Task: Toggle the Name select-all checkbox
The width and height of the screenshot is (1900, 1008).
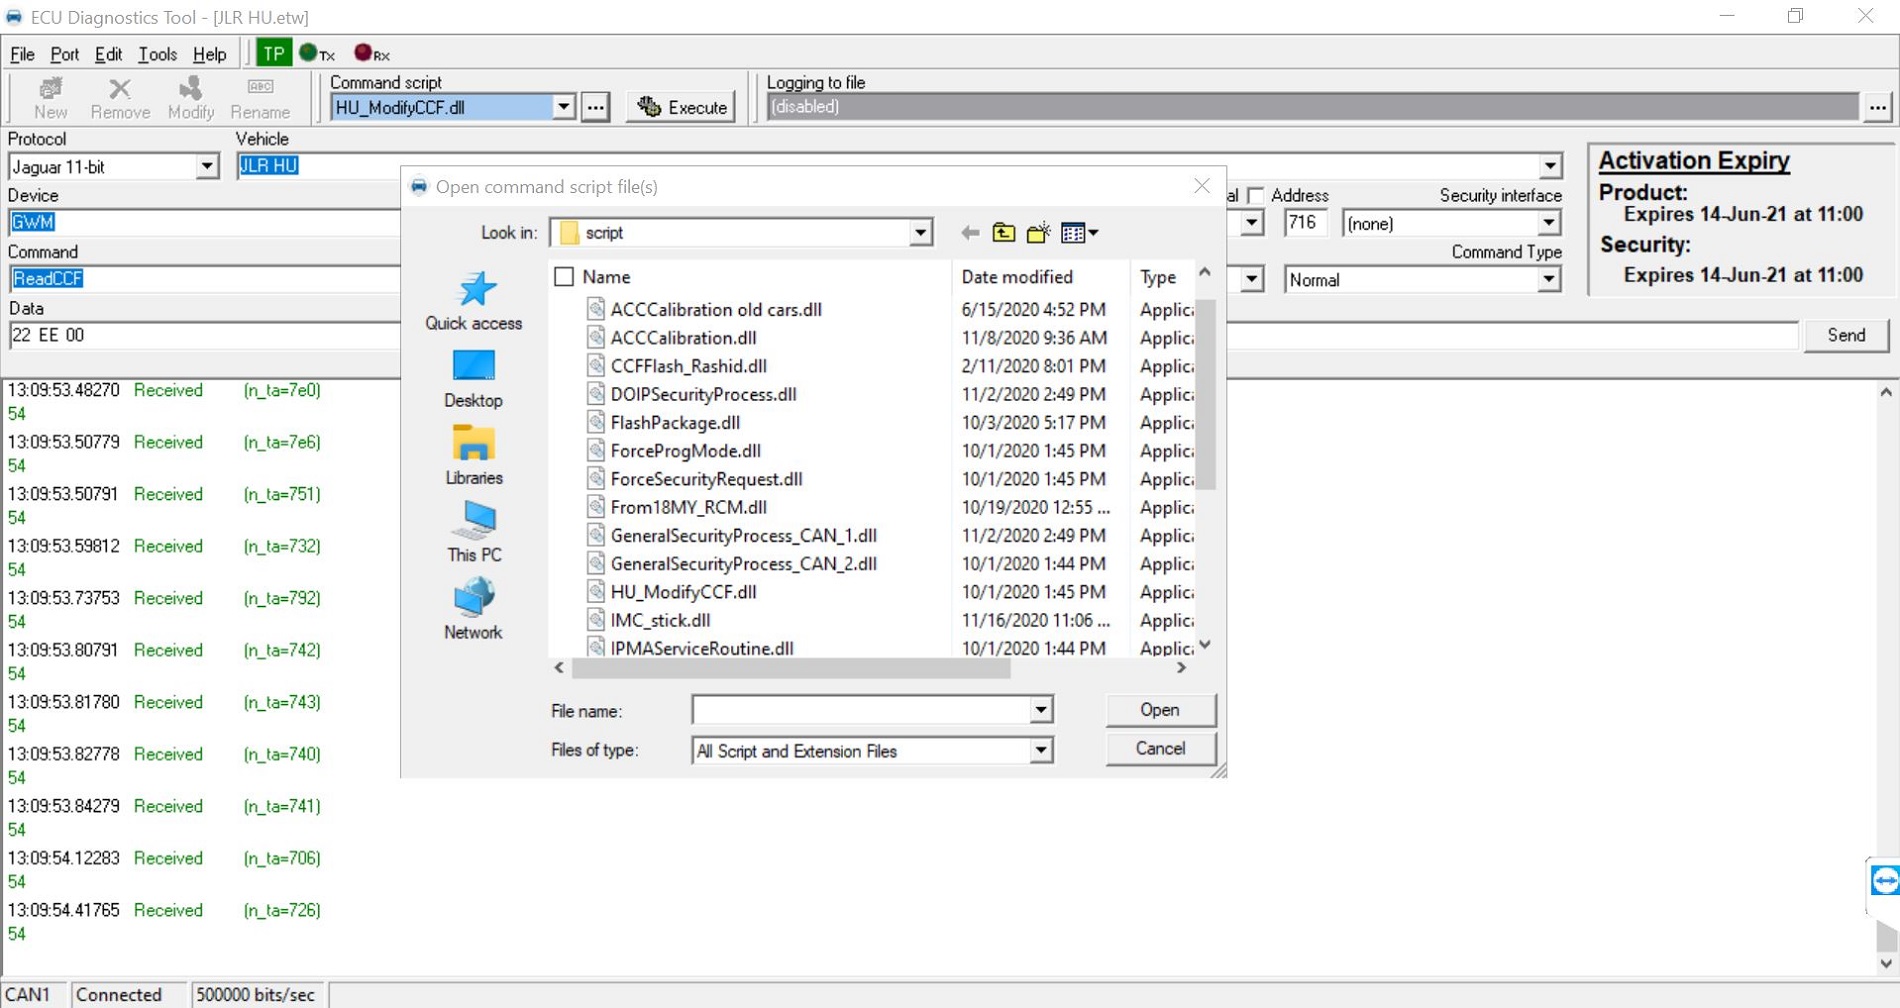Action: pos(564,277)
